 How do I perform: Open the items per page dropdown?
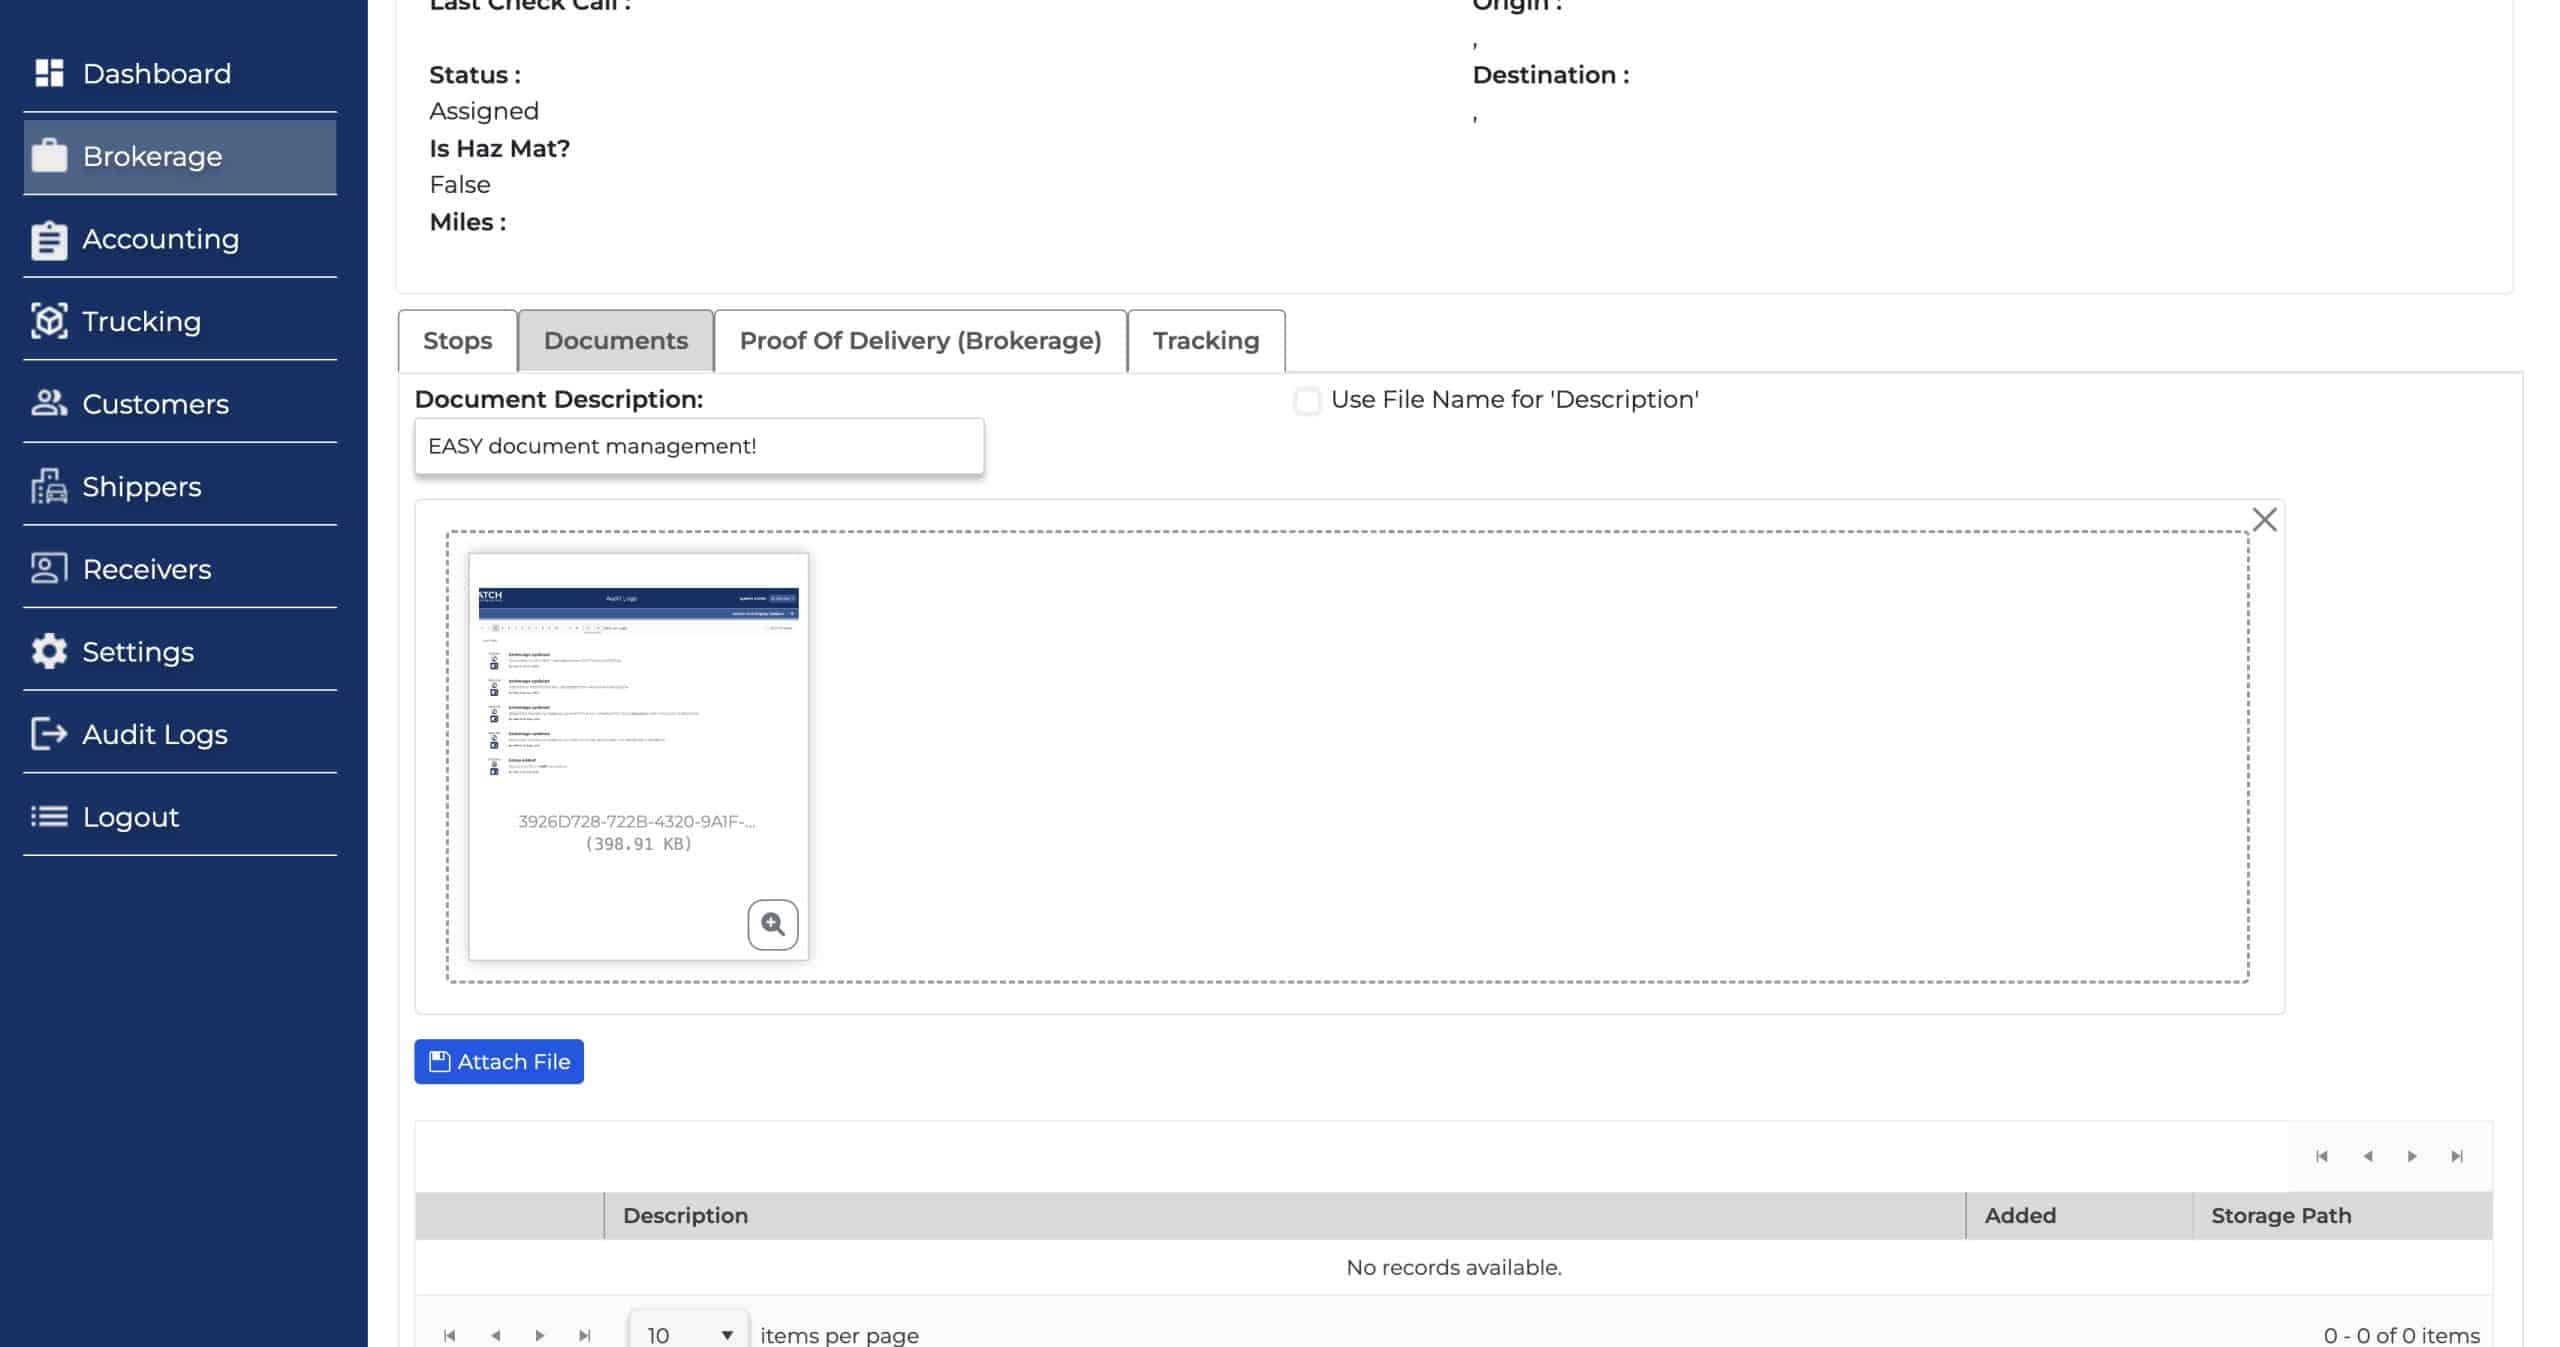pos(688,1334)
